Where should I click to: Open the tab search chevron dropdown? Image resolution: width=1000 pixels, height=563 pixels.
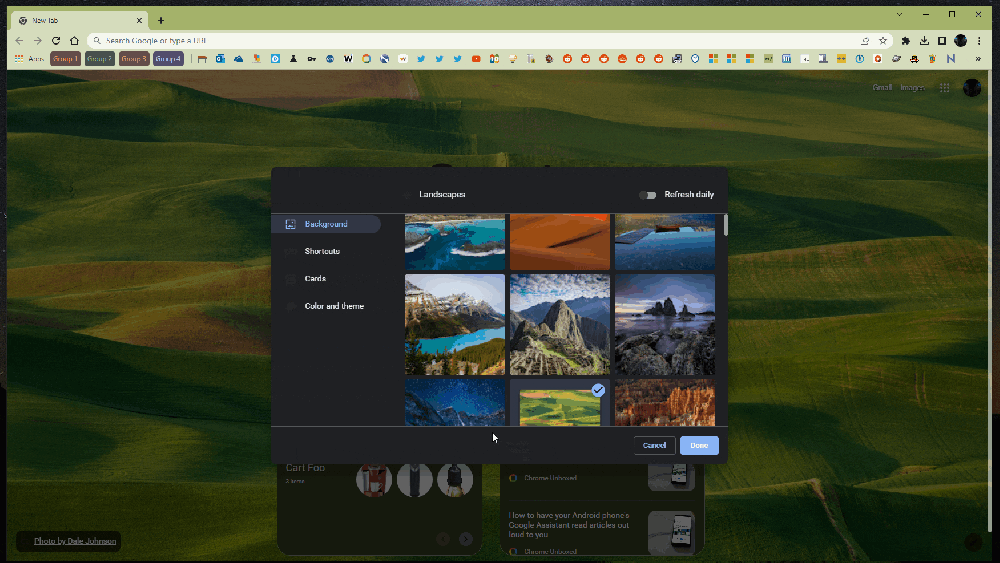(899, 14)
